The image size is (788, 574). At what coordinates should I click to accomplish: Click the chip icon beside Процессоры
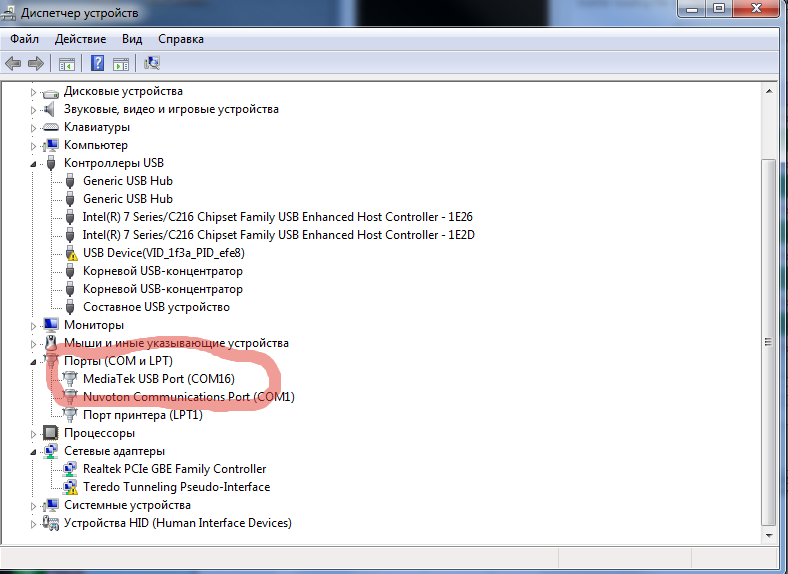51,432
